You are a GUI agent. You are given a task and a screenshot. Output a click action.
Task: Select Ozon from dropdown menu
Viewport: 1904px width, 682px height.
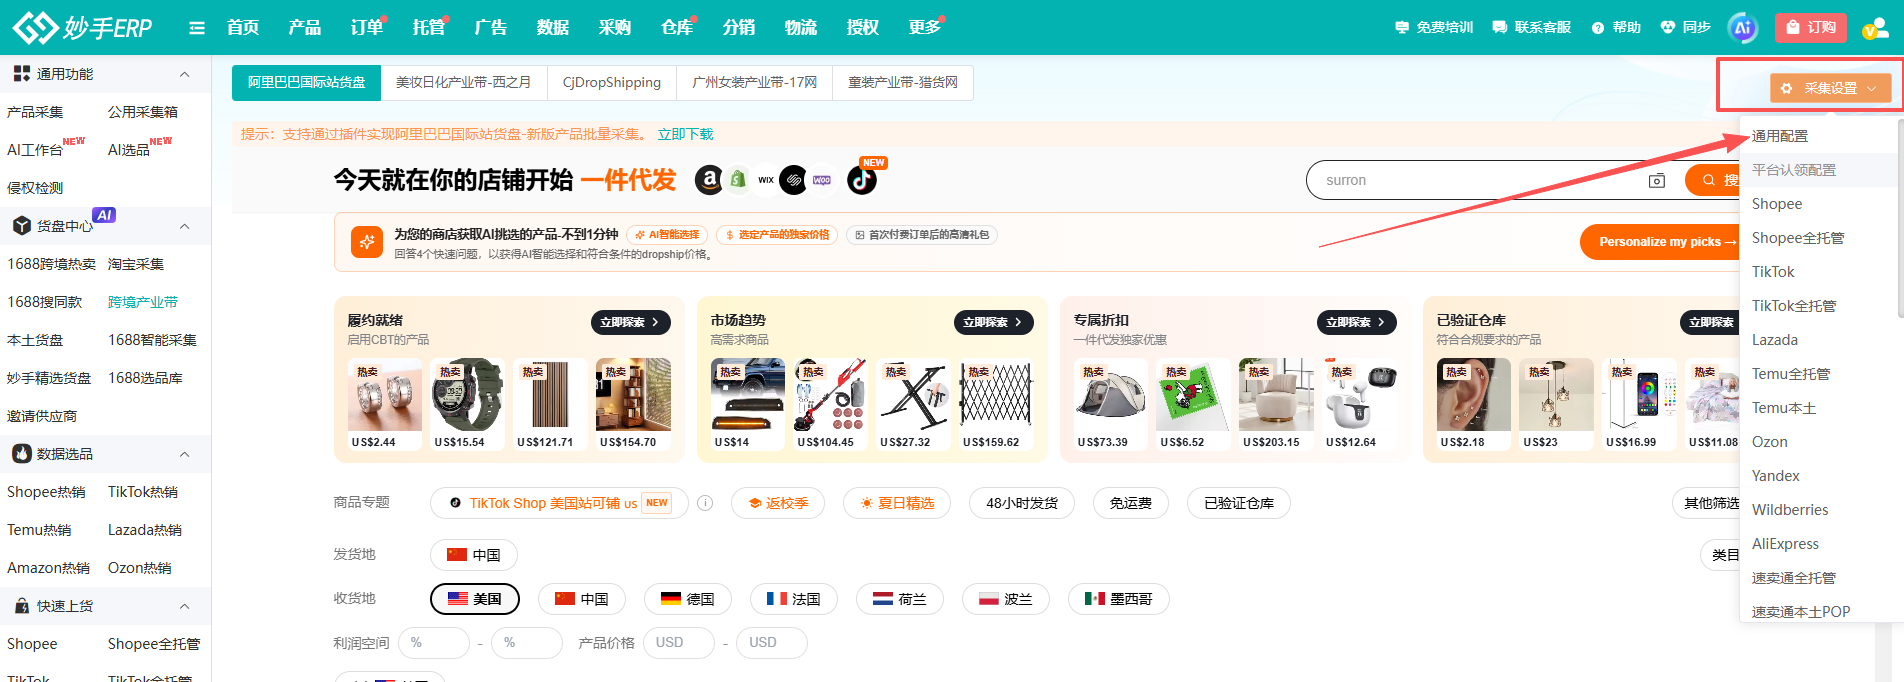[x=1769, y=442]
